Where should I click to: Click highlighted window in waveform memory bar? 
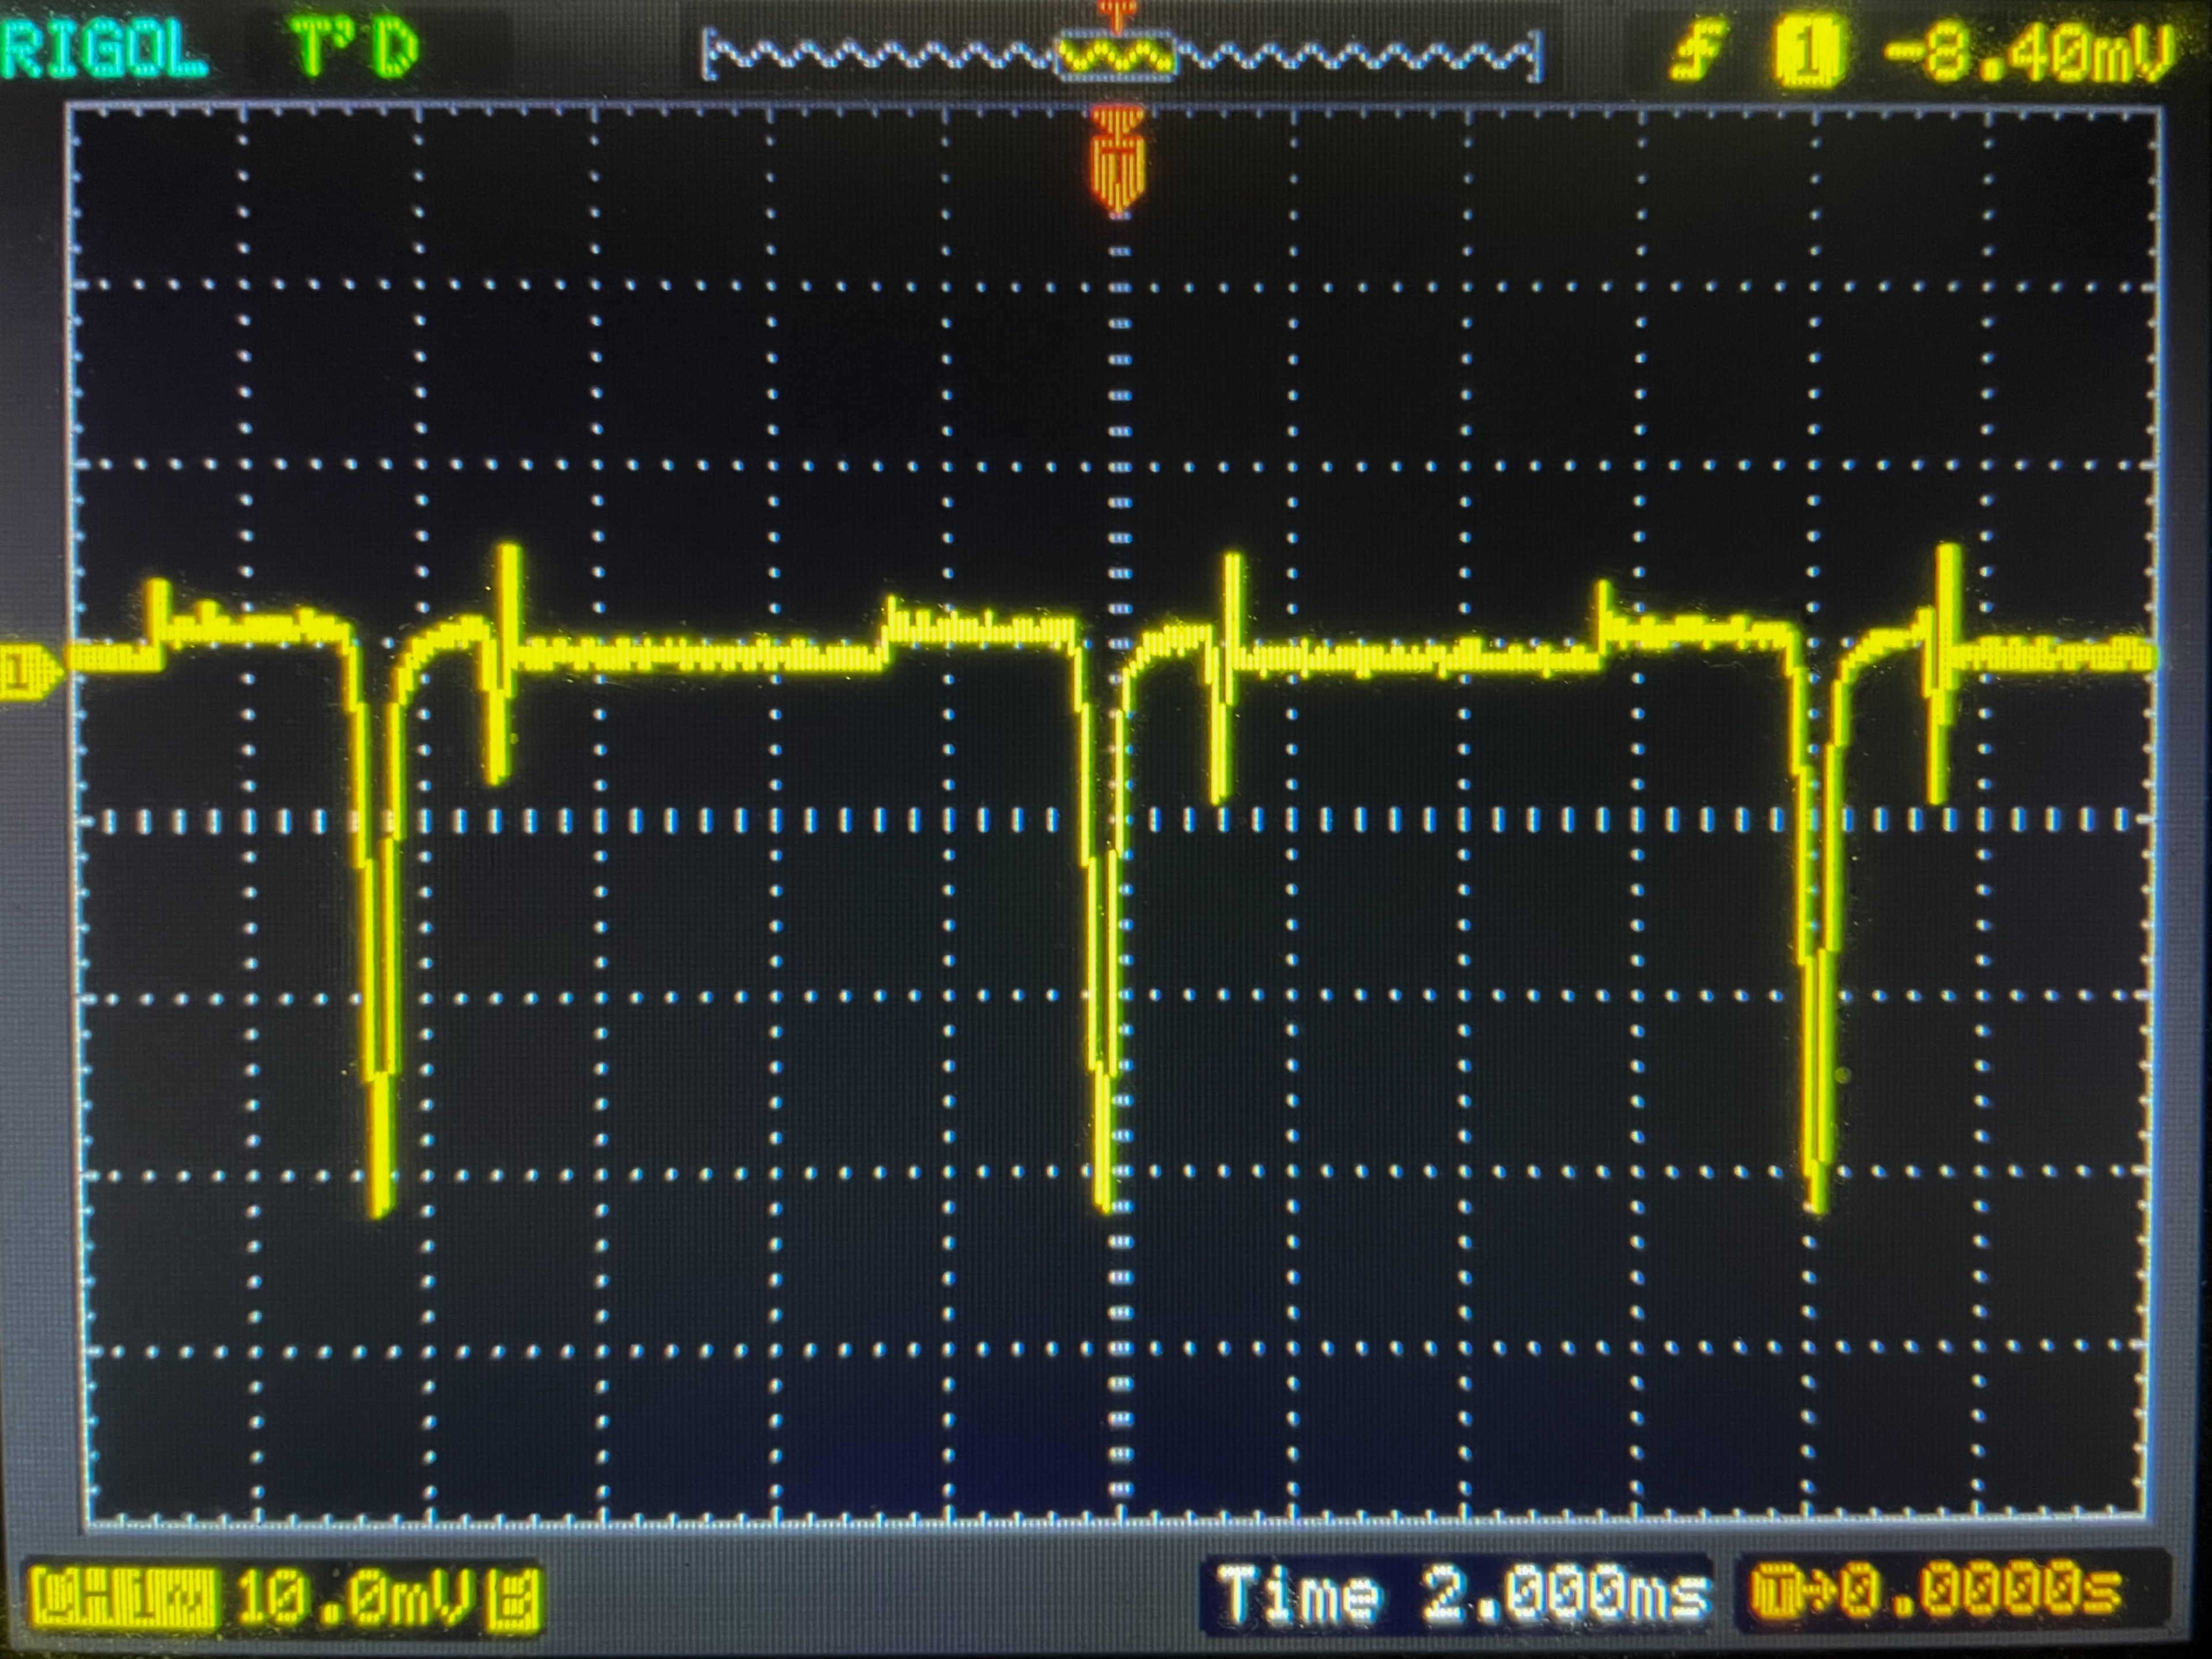pyautogui.click(x=1116, y=56)
